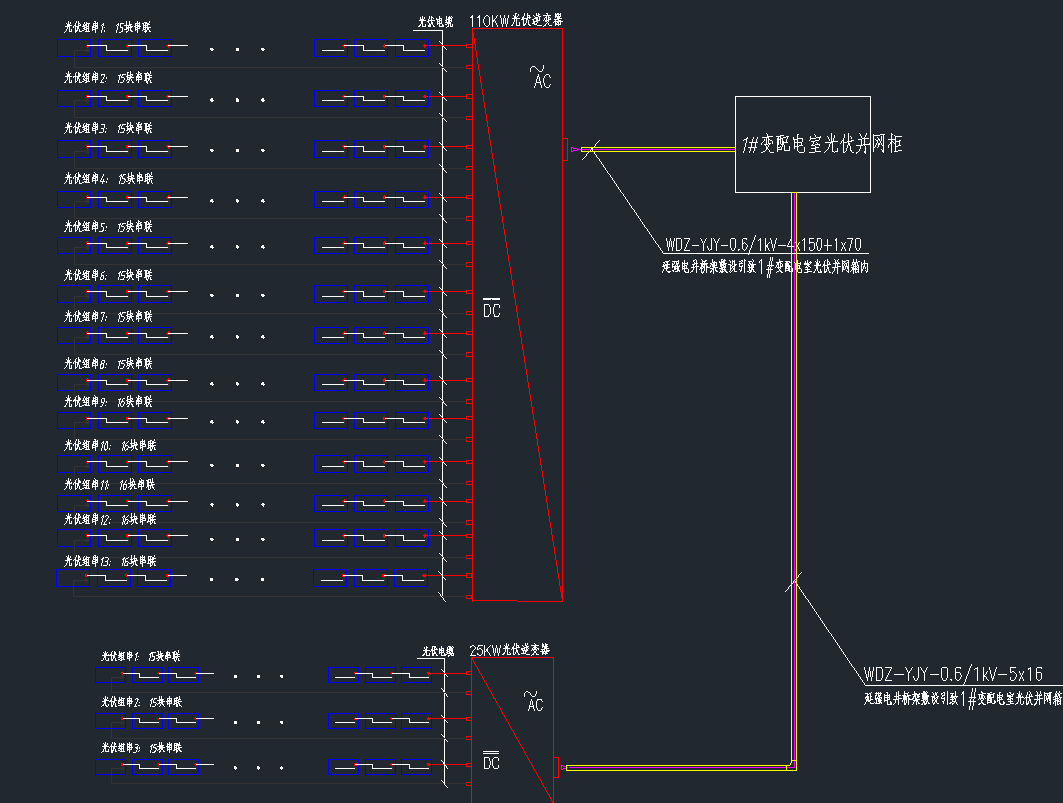Select the AC symbol inside the 25KW inverter

pos(534,701)
